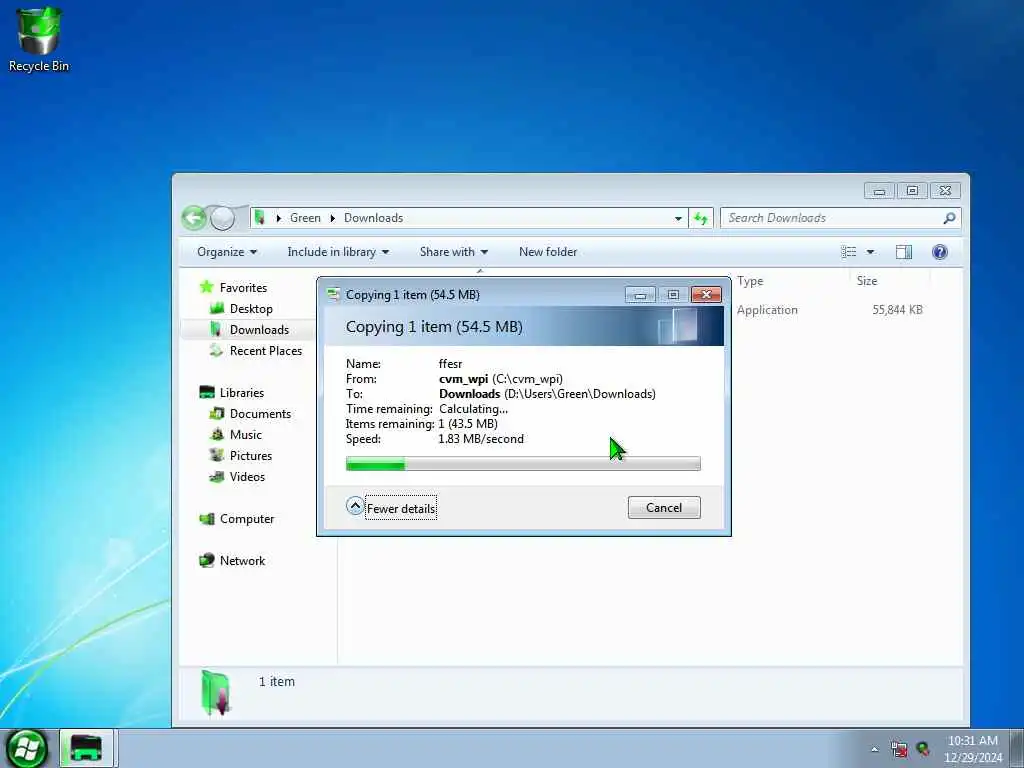The image size is (1024, 768).
Task: Minimize the Copying dialog
Action: click(x=640, y=295)
